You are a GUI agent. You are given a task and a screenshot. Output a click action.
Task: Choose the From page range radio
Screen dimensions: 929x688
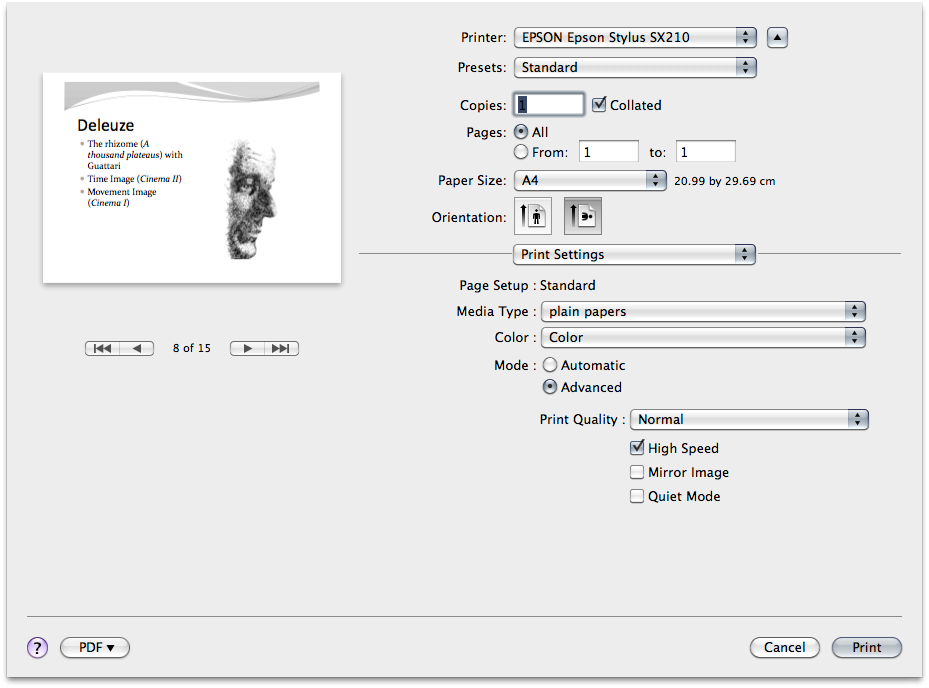tap(520, 152)
